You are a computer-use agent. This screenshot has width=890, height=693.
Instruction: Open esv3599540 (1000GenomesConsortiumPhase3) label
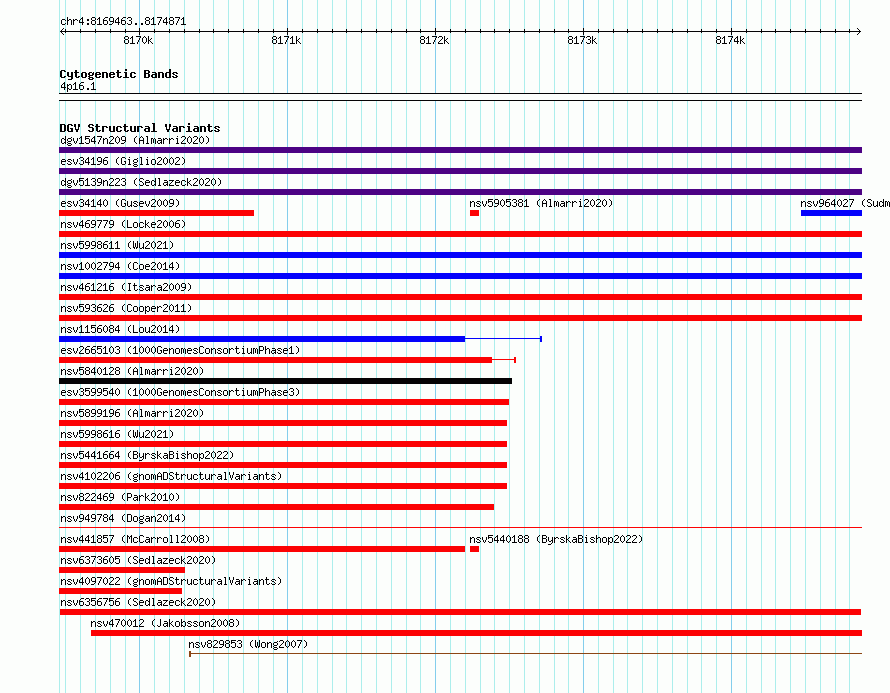(180, 392)
